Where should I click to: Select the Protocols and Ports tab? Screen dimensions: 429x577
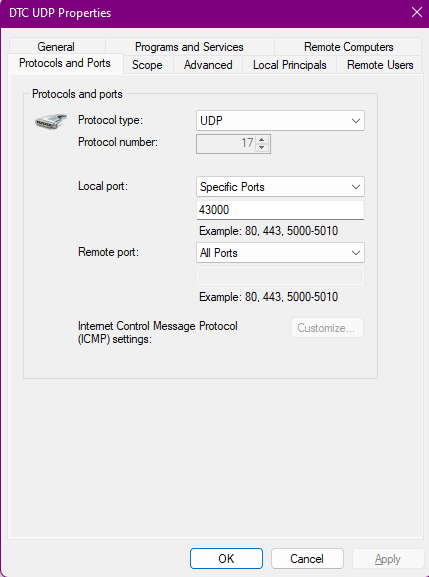coord(65,63)
